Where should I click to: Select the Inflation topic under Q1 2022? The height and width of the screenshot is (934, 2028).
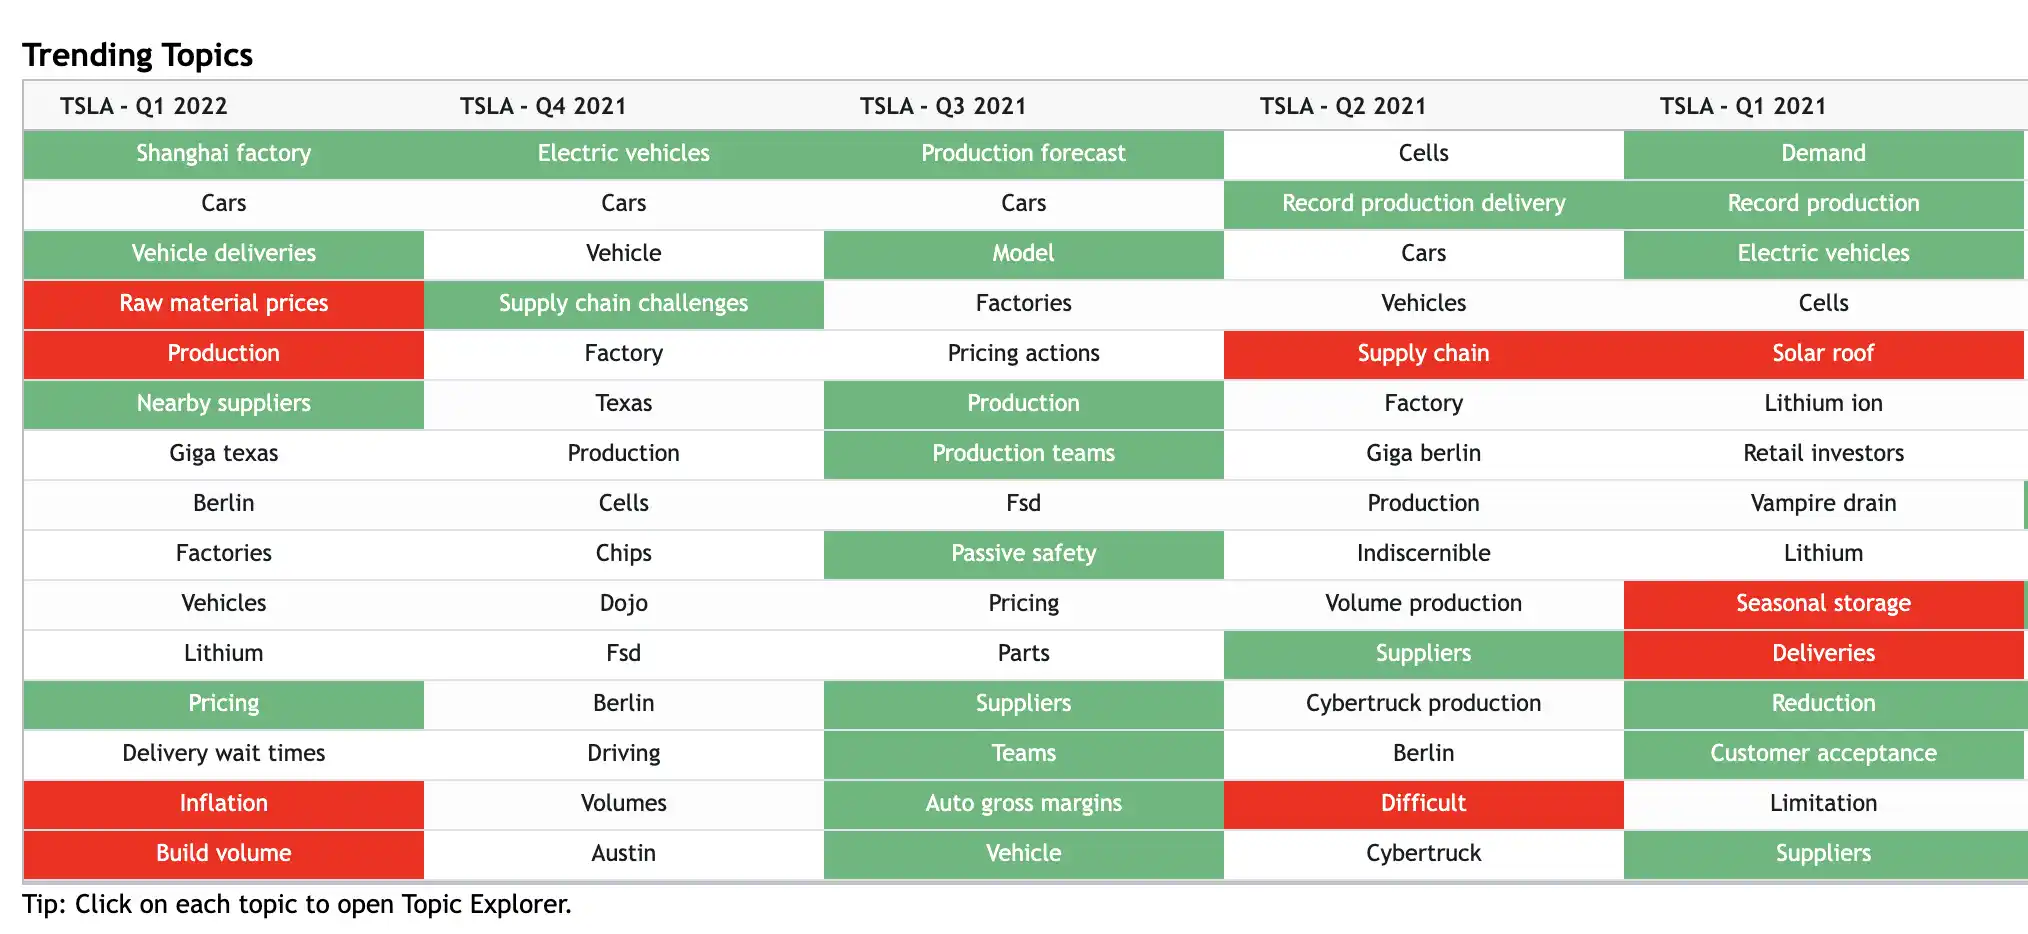[x=223, y=803]
